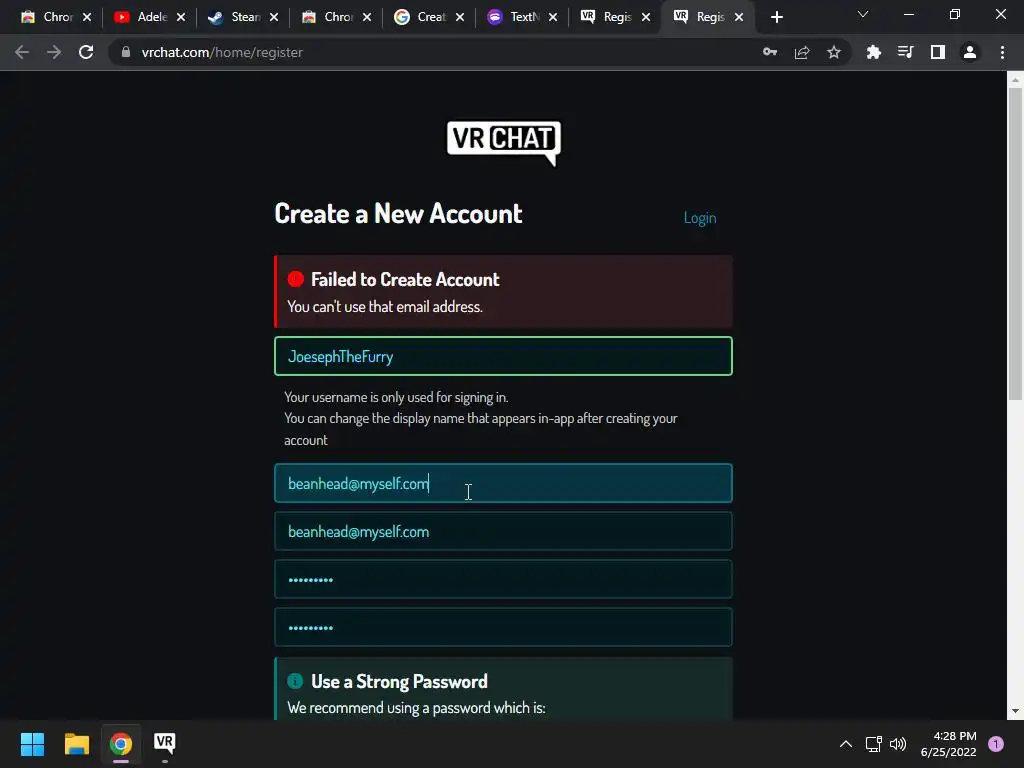Open the Chrome profile menu
Screen dimensions: 1024x768
coord(970,52)
